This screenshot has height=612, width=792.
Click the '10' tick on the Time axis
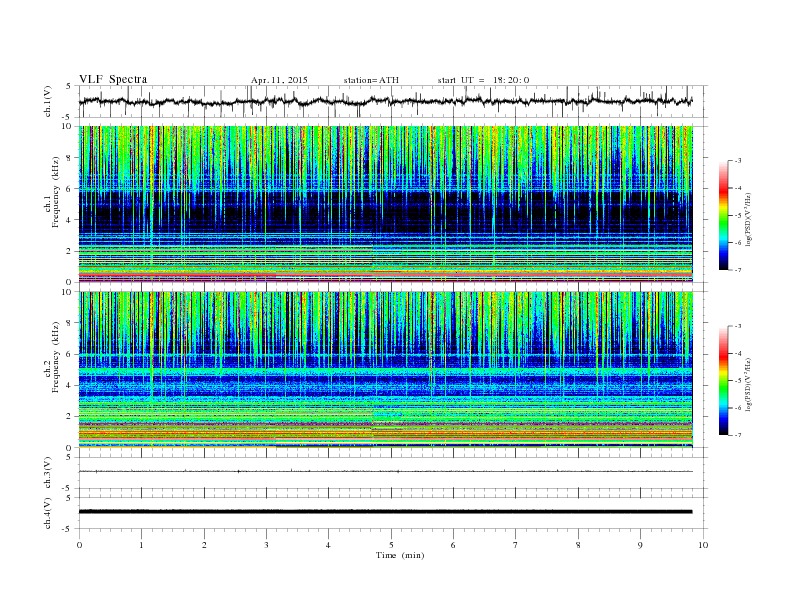point(703,545)
